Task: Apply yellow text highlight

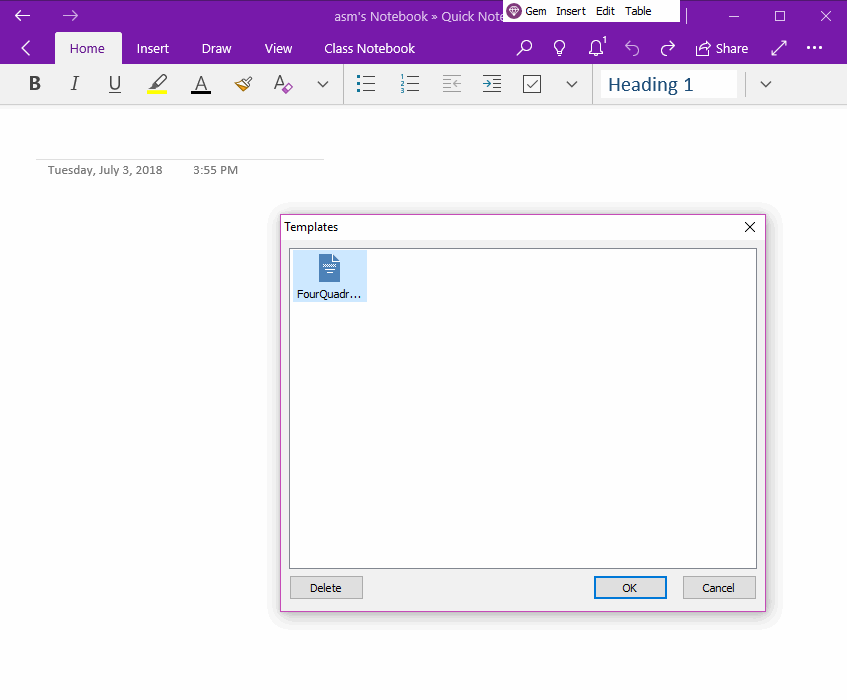Action: (157, 84)
